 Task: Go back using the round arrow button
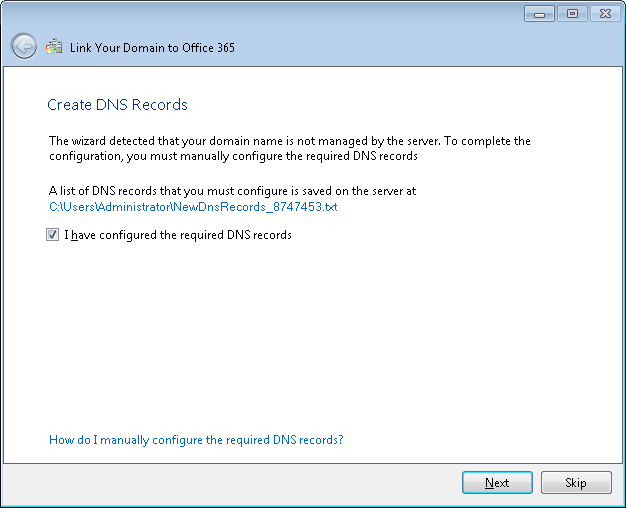pos(24,46)
